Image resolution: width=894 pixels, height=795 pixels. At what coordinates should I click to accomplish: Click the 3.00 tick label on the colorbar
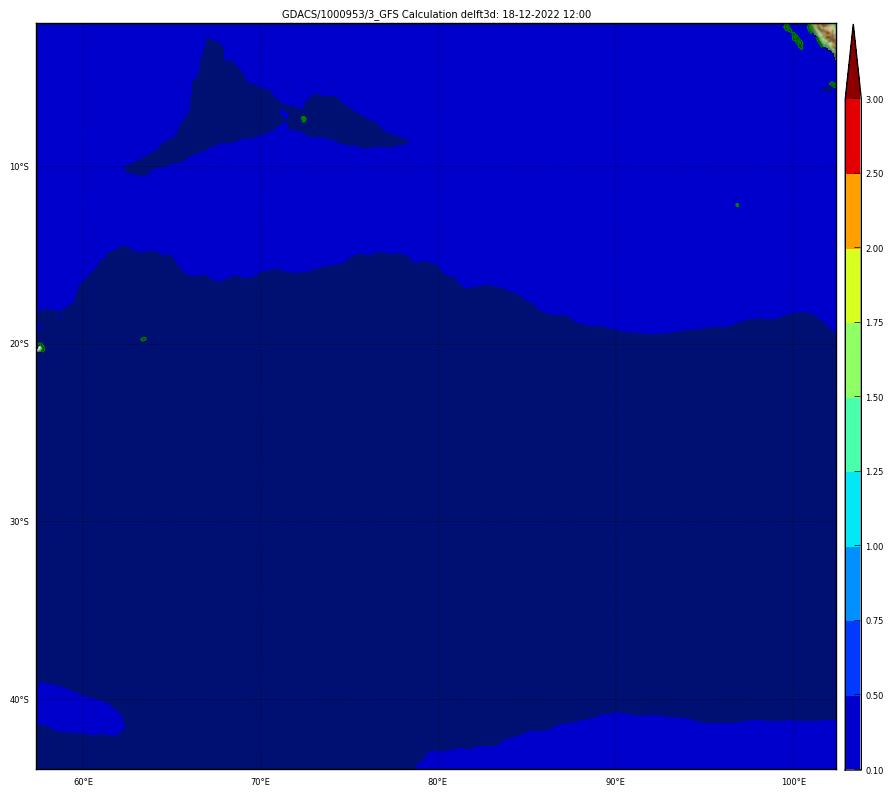[x=874, y=100]
